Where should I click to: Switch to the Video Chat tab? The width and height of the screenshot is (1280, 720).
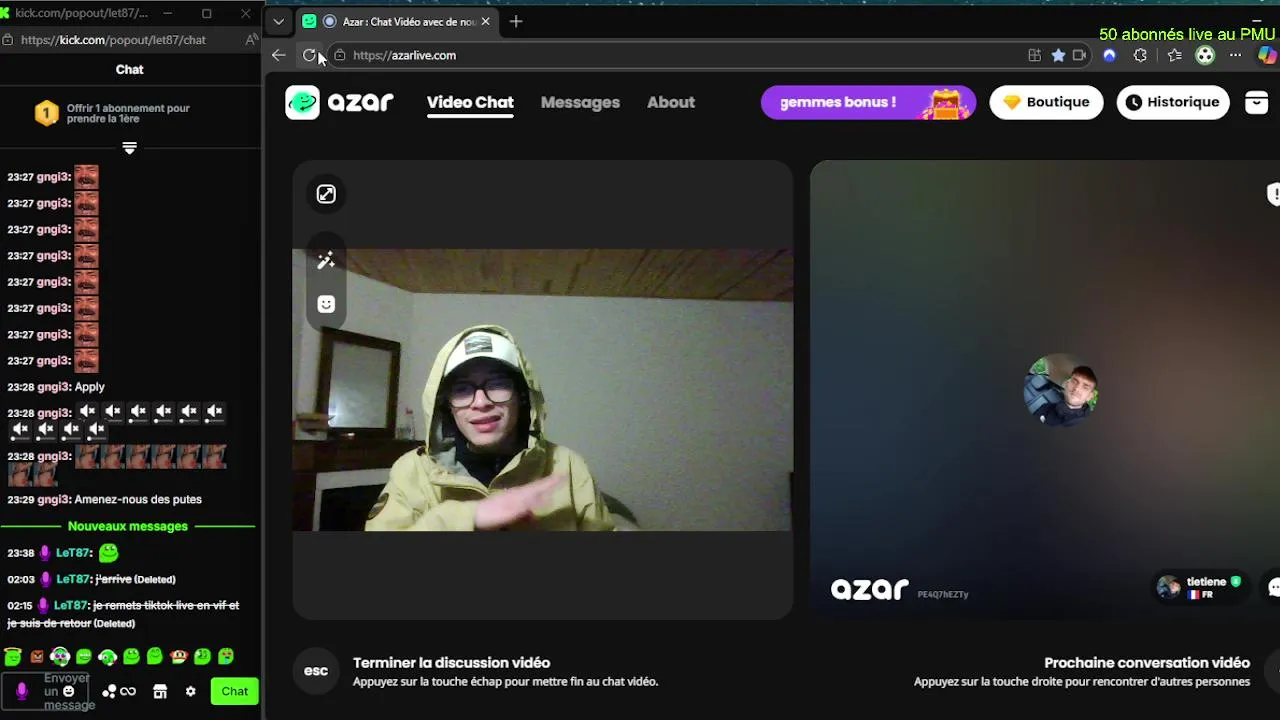tap(470, 102)
